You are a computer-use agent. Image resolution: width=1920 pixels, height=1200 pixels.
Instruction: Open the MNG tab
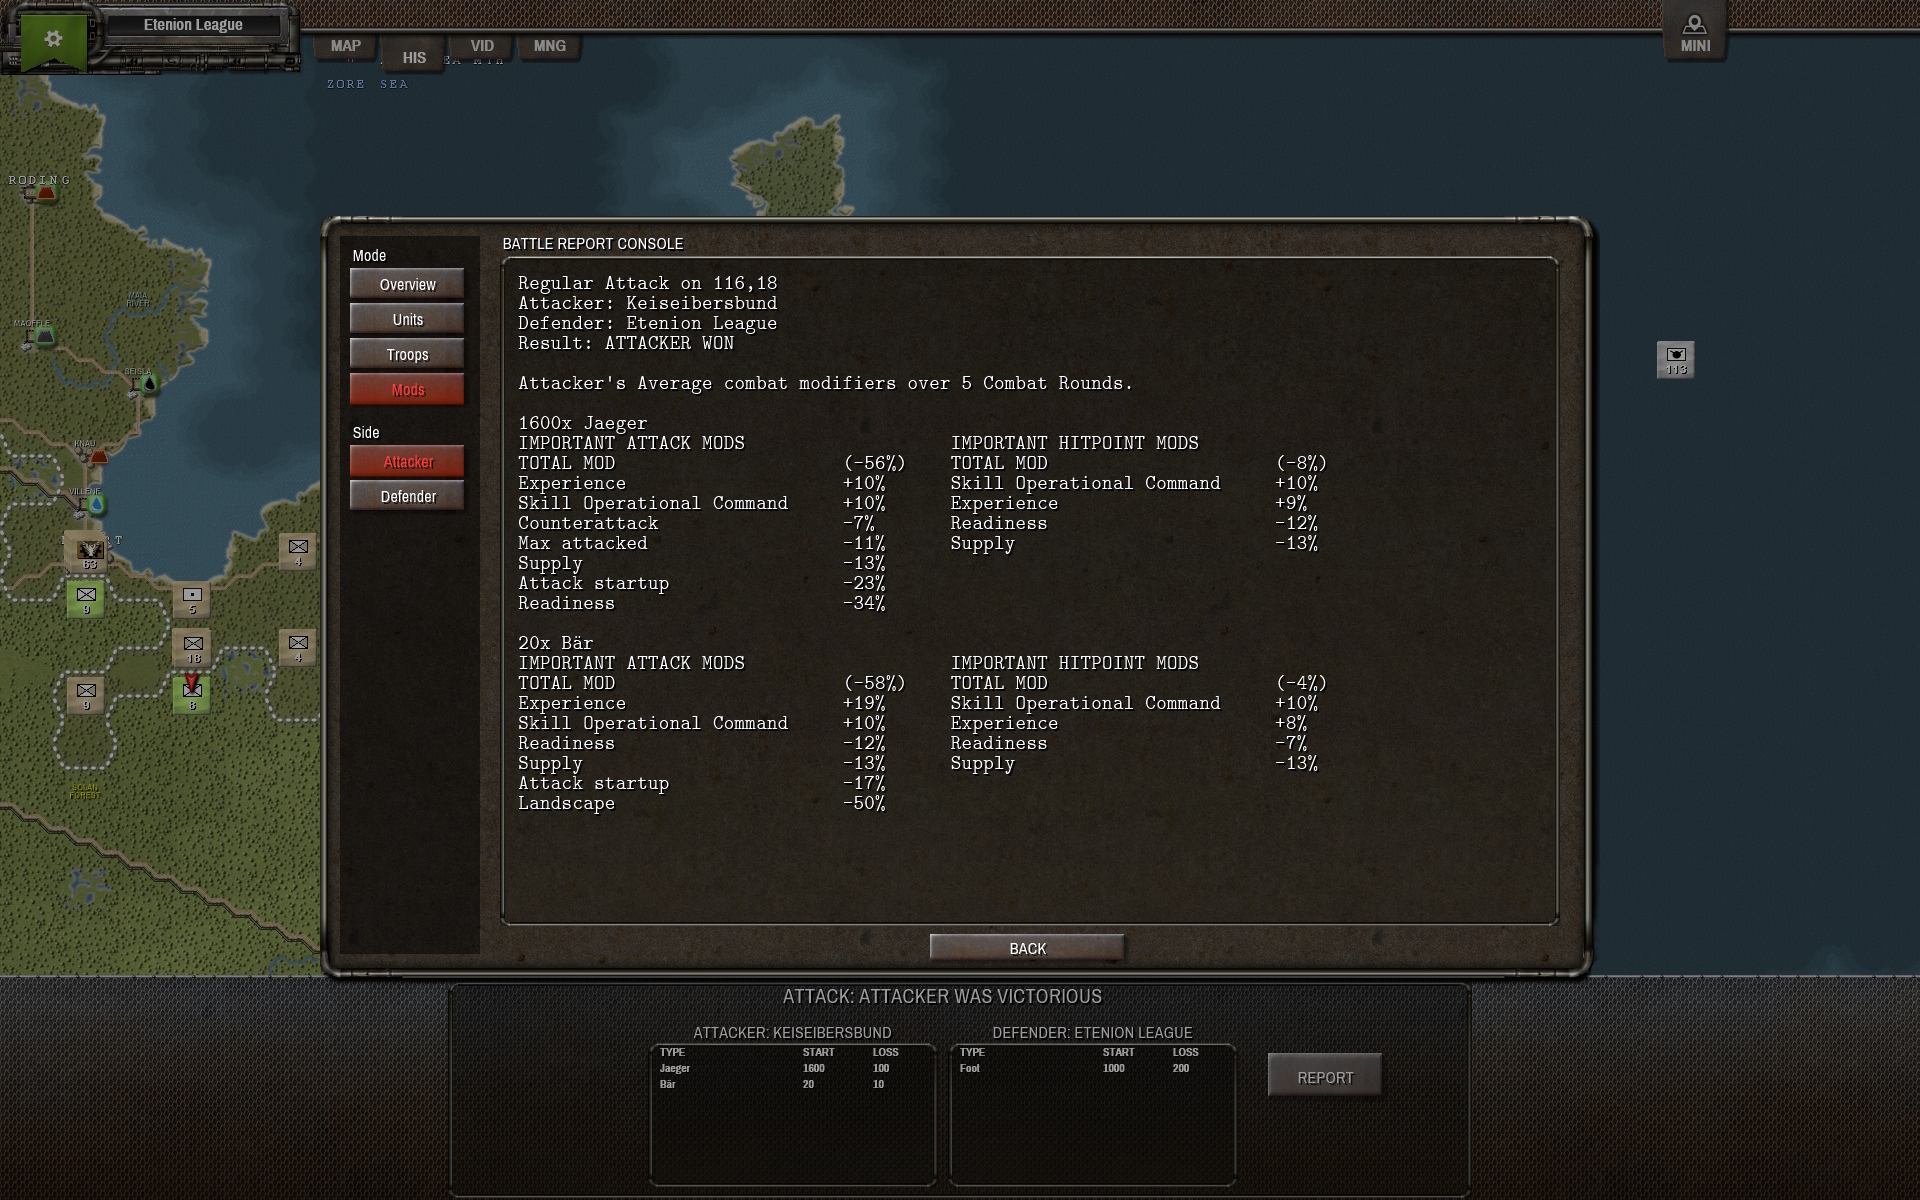[549, 45]
